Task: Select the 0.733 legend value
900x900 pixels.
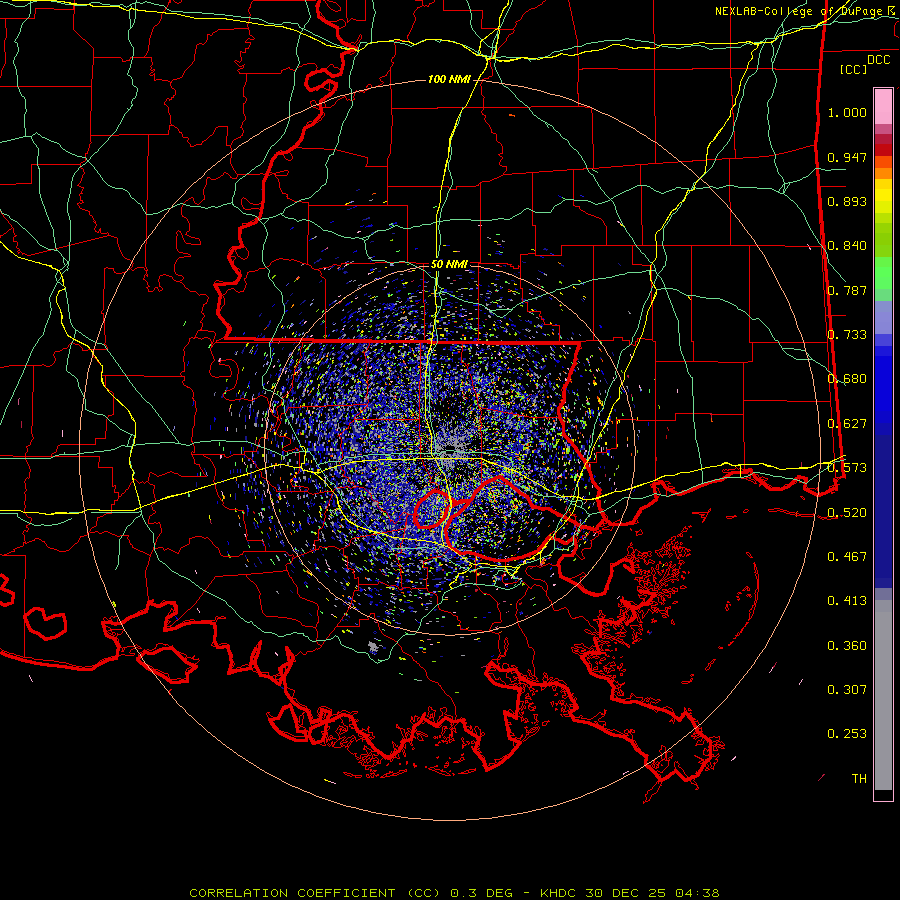Action: (847, 335)
